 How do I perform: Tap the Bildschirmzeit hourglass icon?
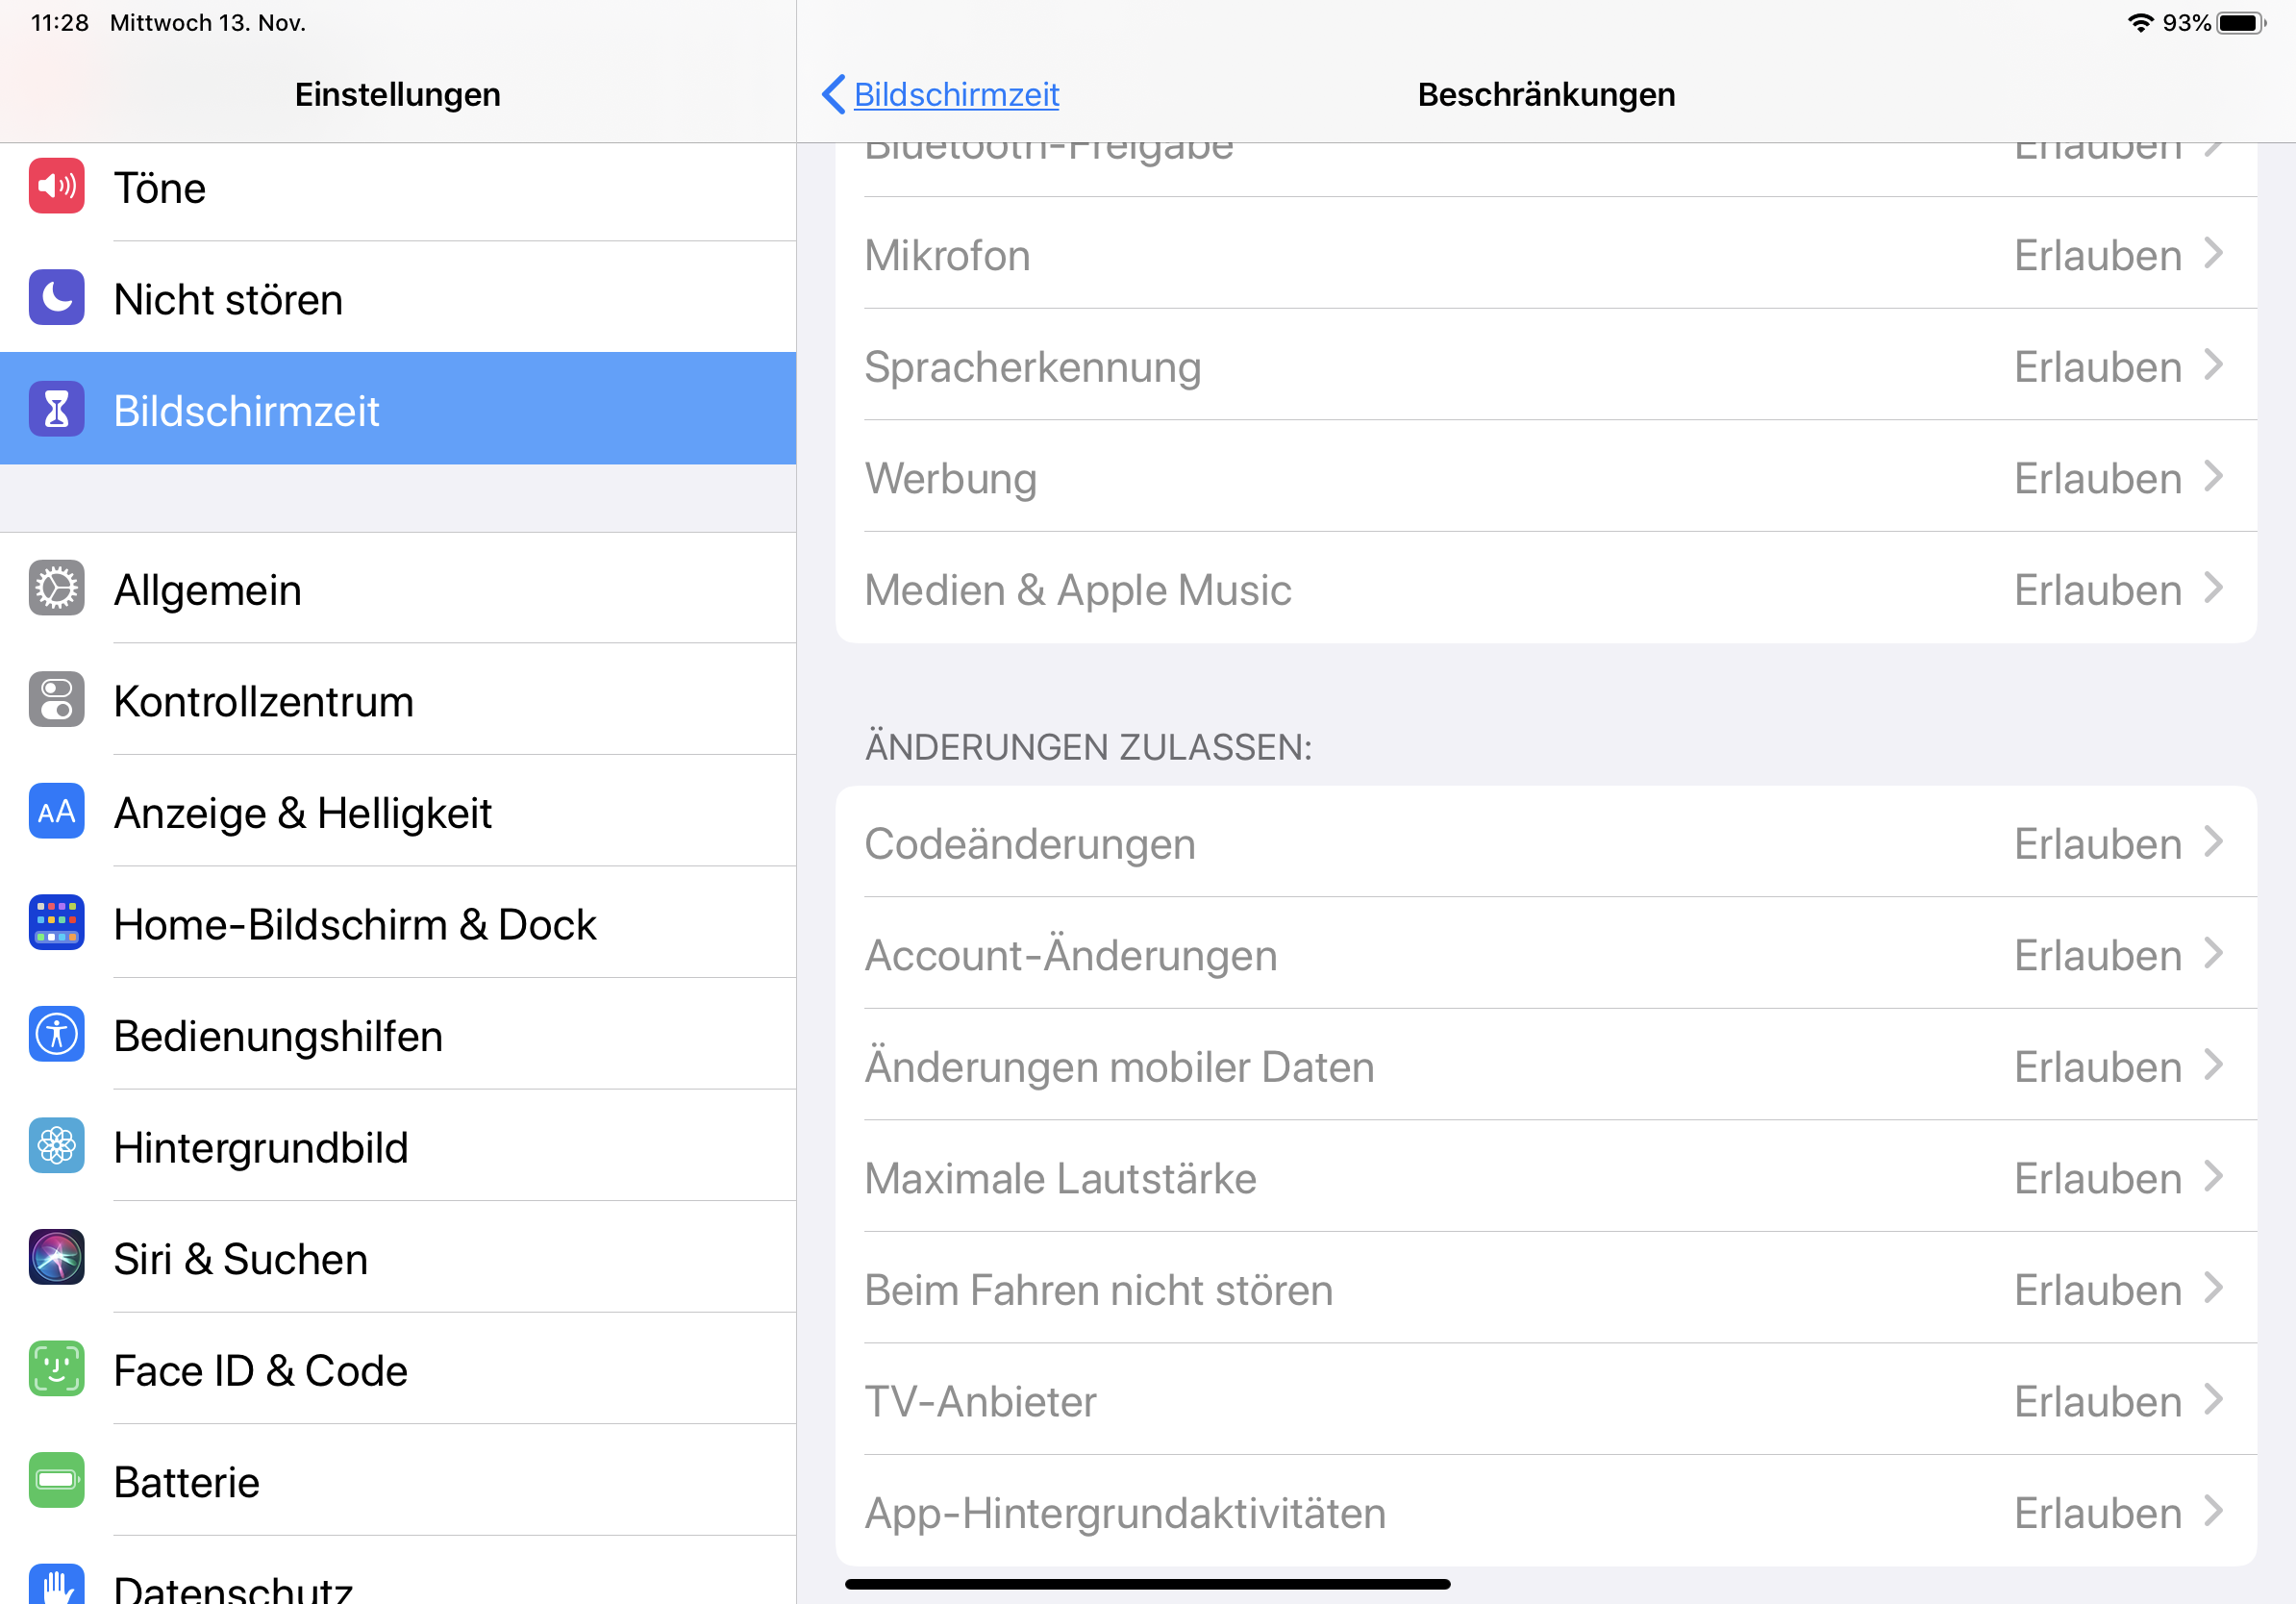56,410
